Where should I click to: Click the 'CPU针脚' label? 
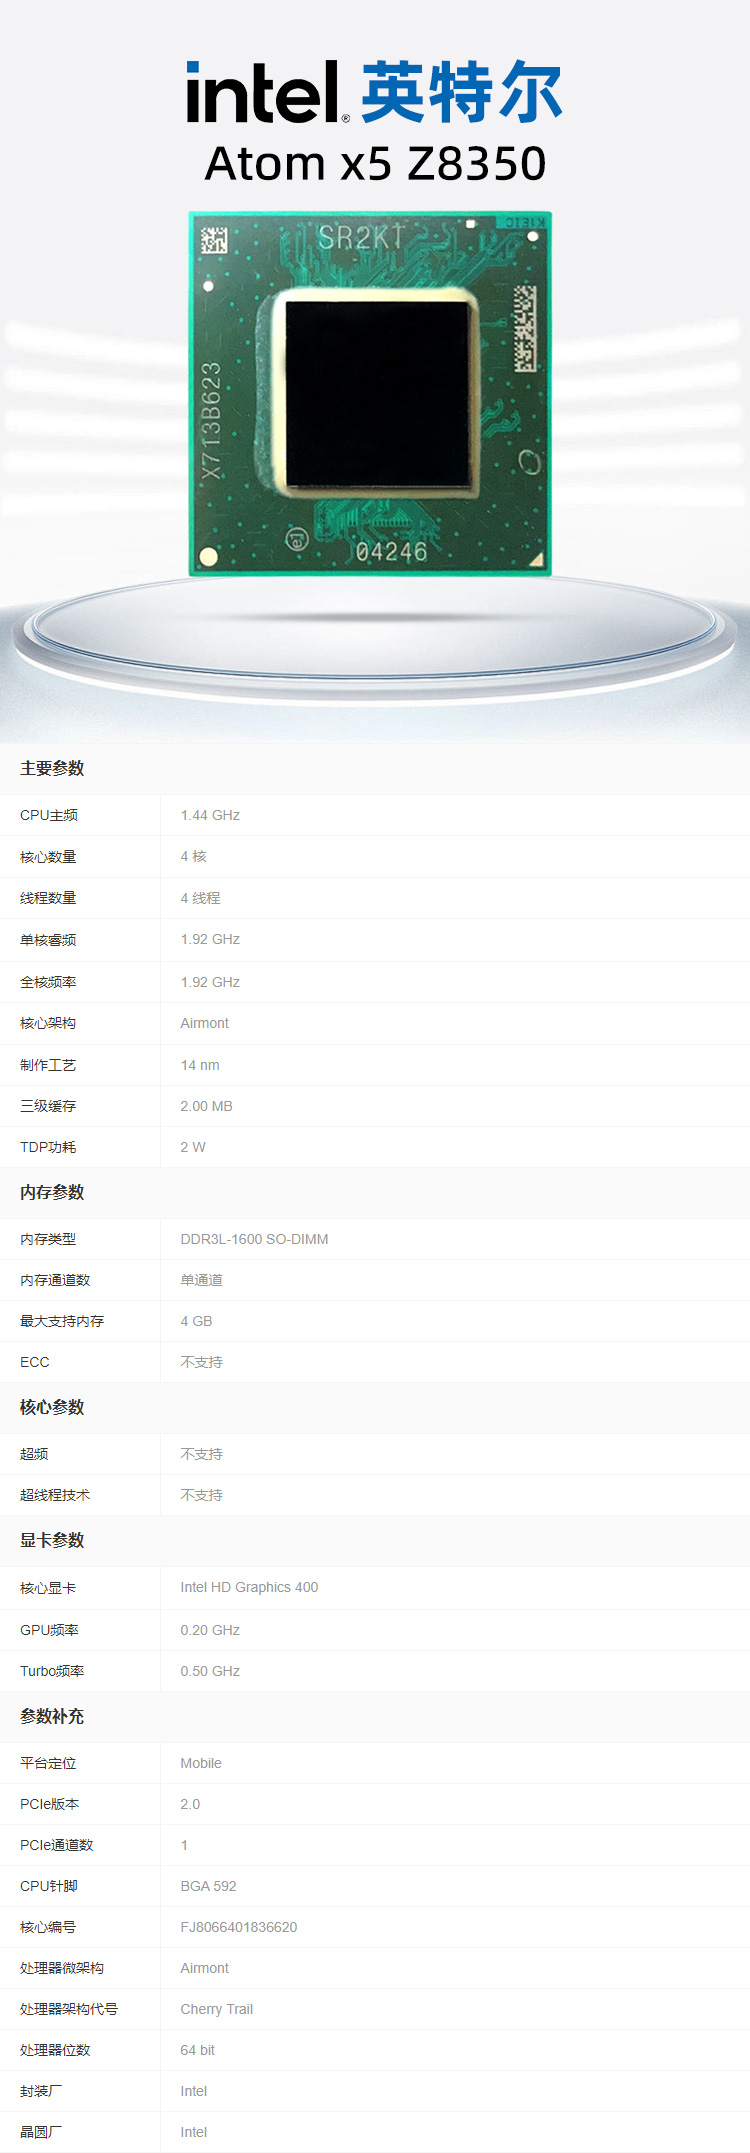click(x=49, y=1886)
